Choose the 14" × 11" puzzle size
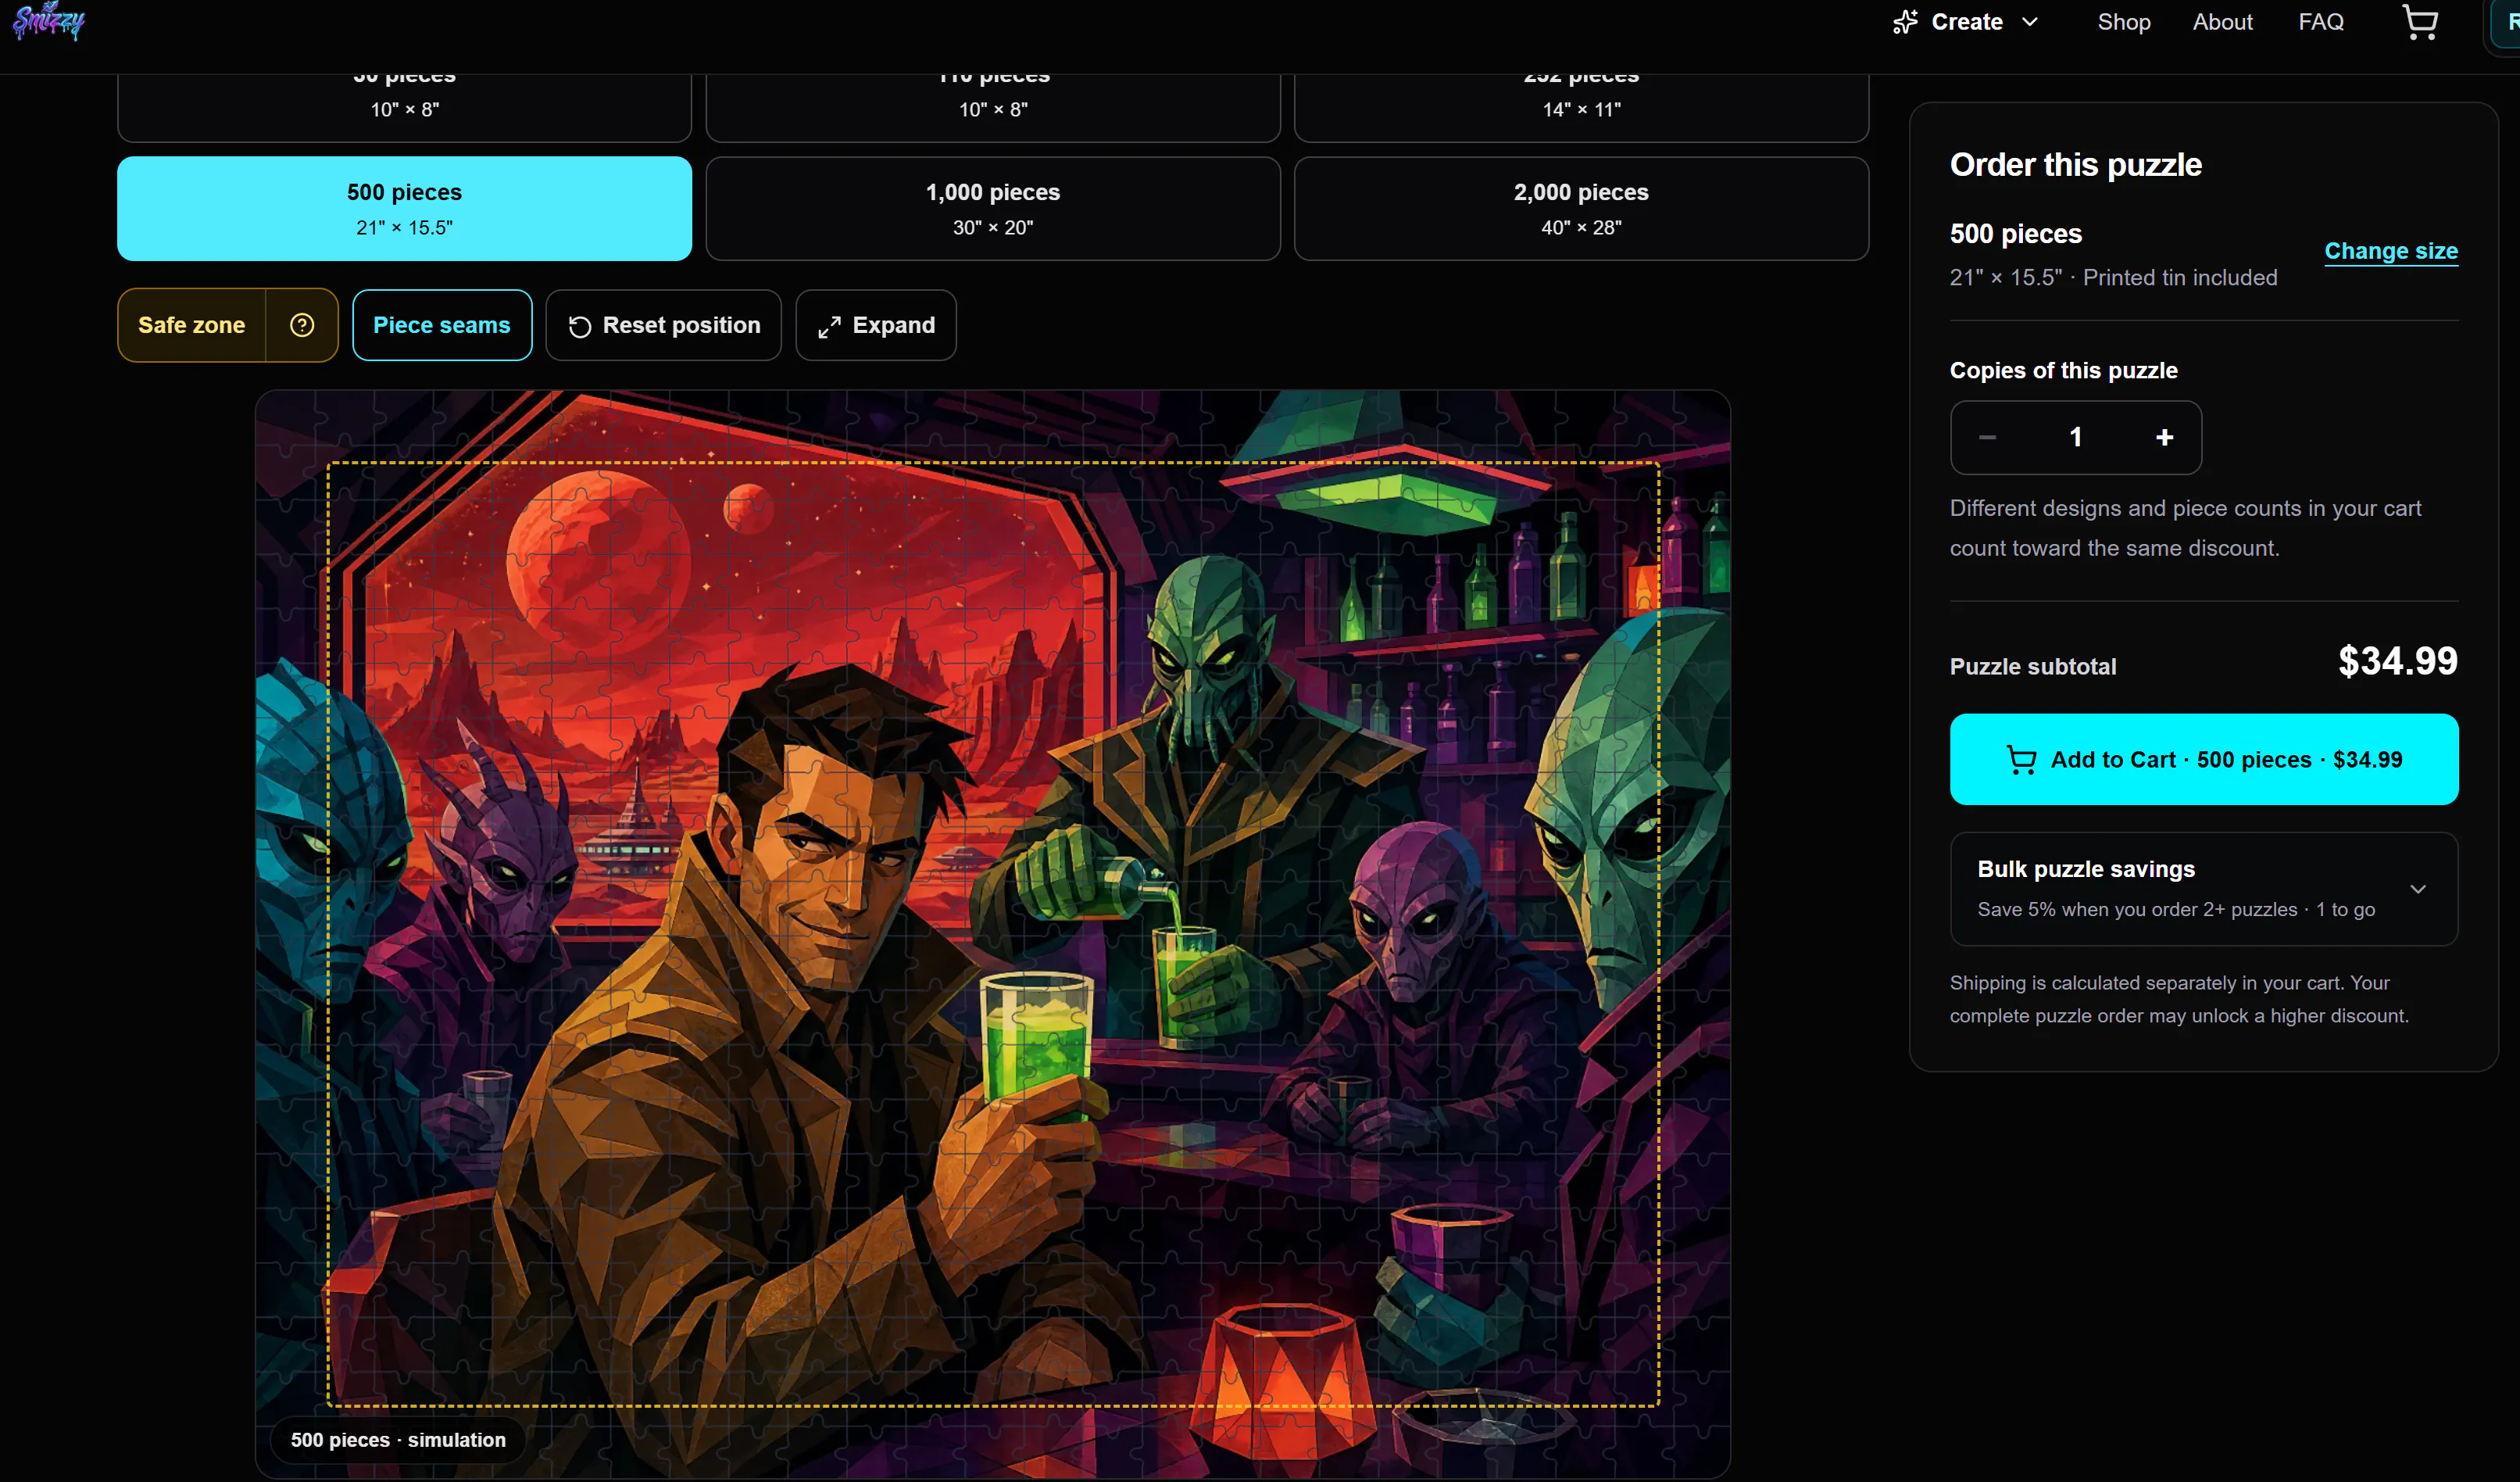This screenshot has width=2520, height=1482. pyautogui.click(x=1581, y=107)
